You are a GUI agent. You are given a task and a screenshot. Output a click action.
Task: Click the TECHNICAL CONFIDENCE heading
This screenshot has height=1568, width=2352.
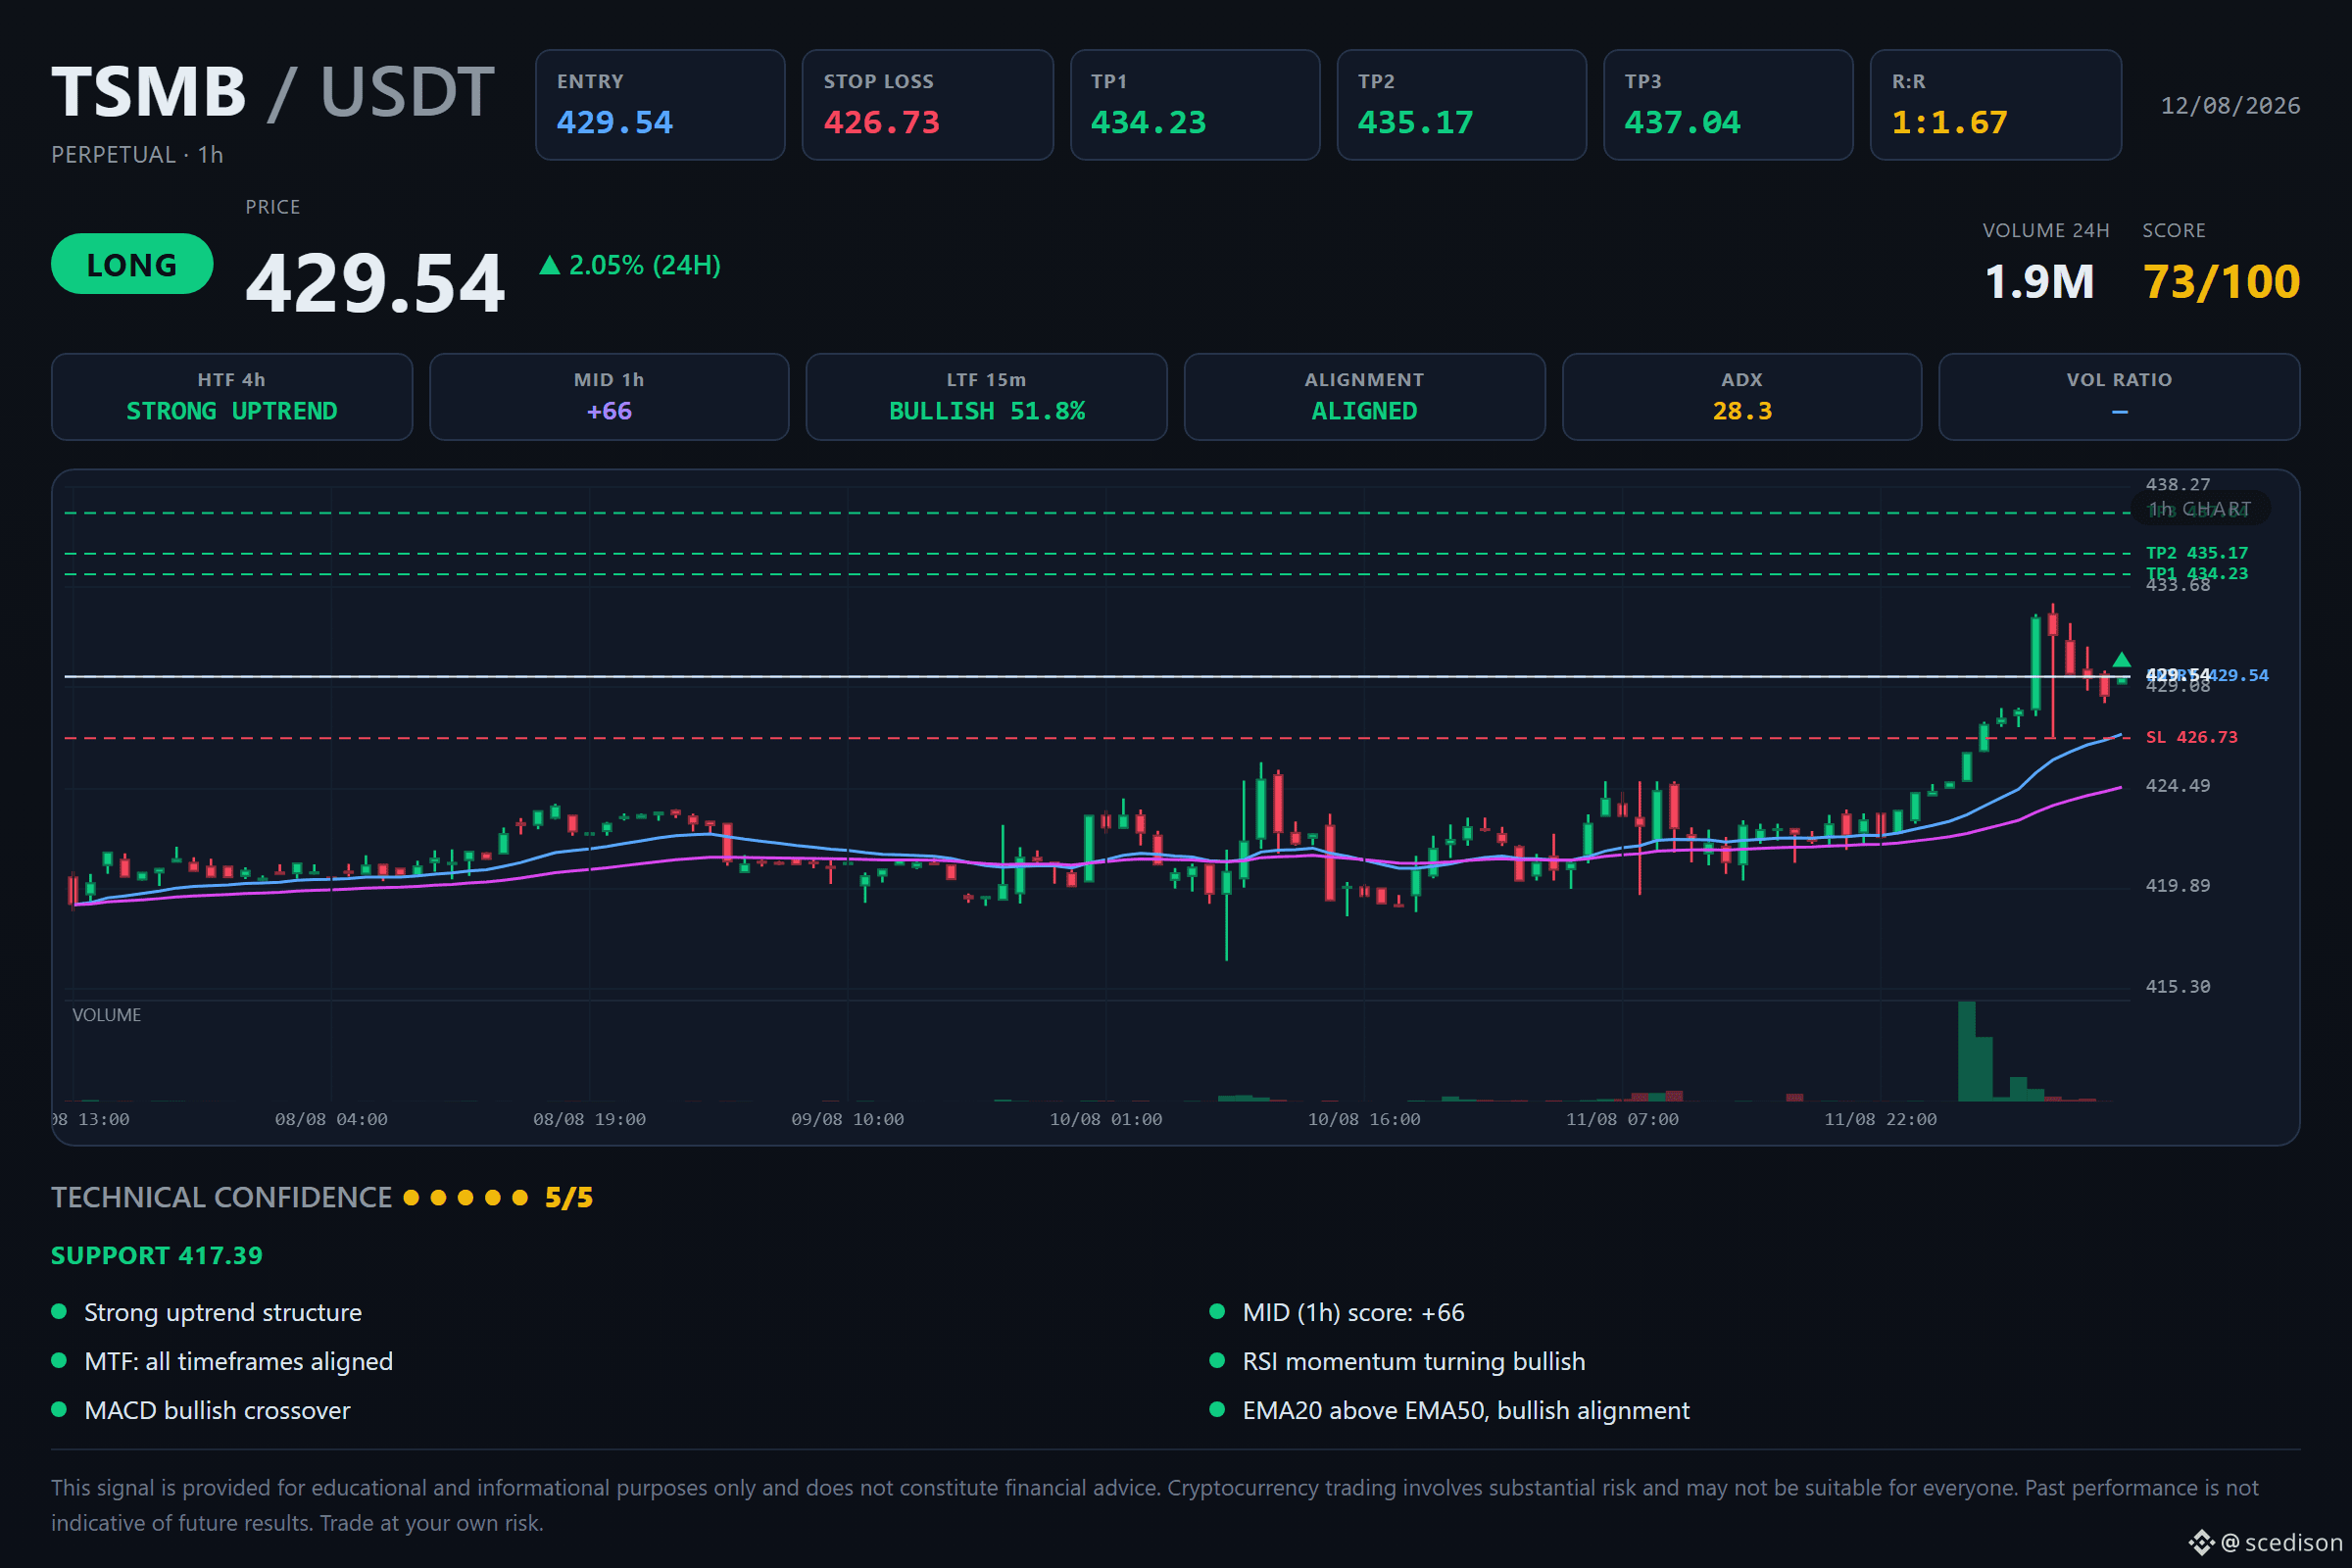click(x=222, y=1198)
